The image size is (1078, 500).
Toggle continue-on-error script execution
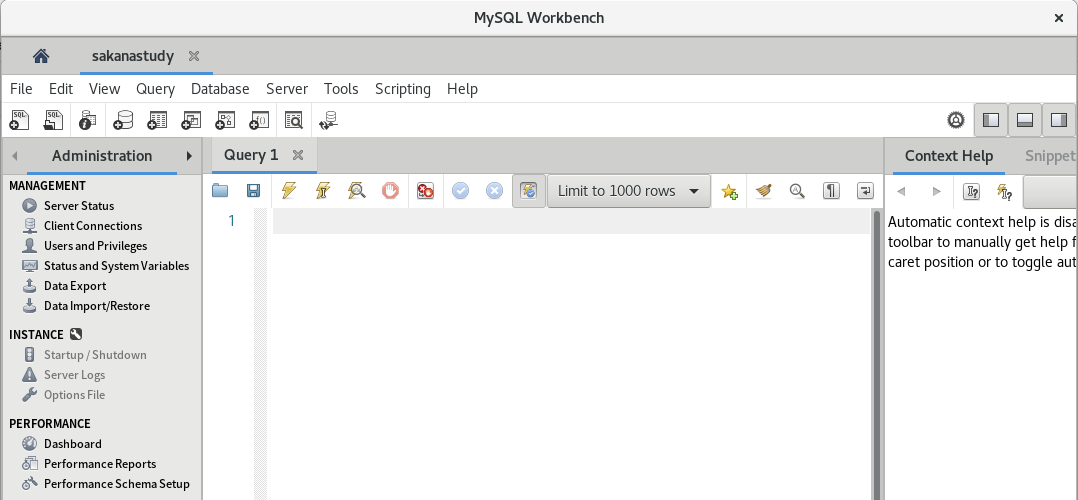pyautogui.click(x=425, y=191)
